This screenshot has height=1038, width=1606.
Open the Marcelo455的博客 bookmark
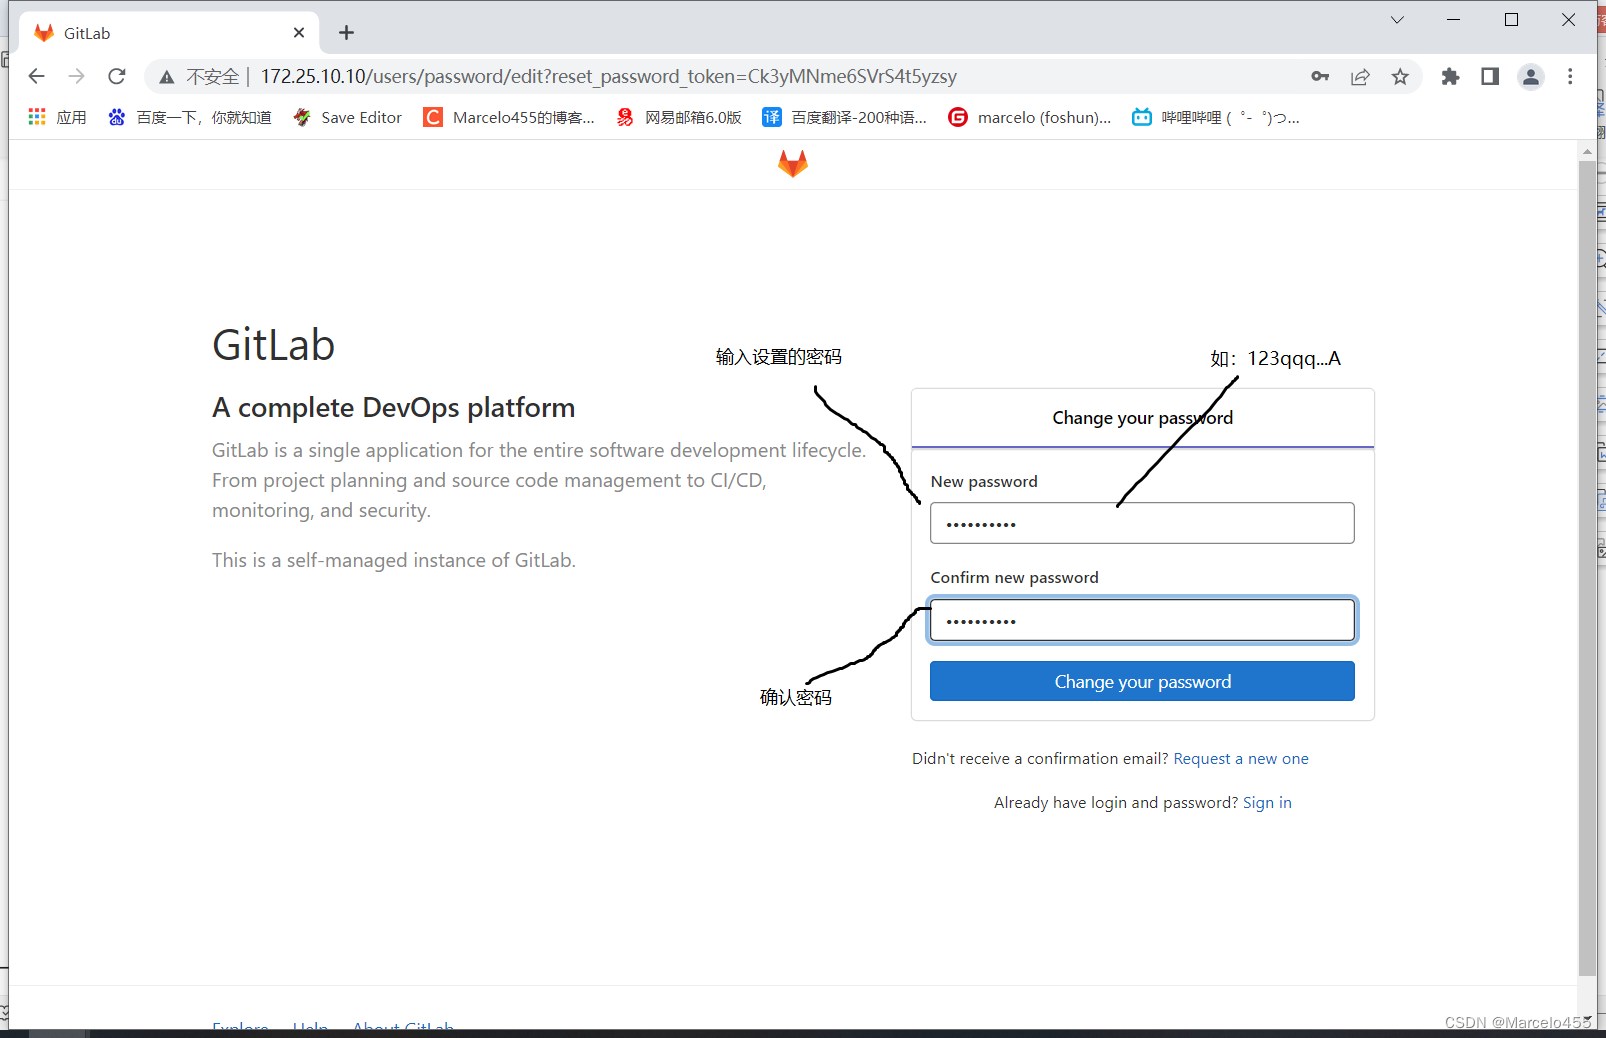[509, 117]
